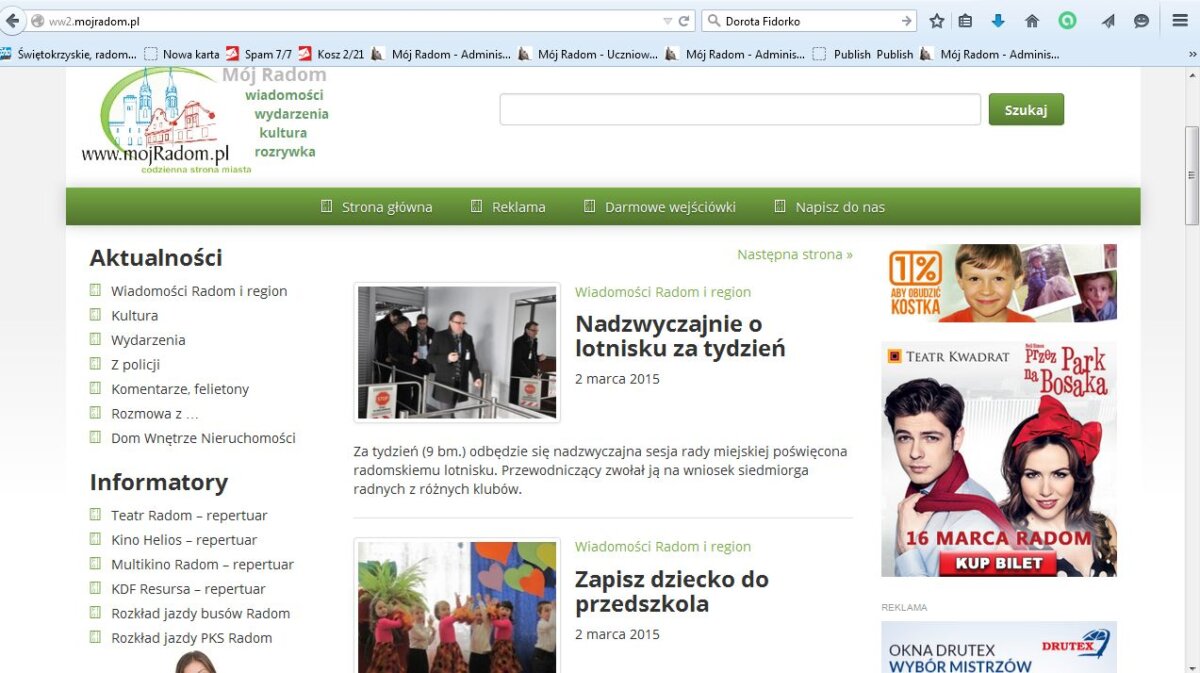
Task: Click the browser search box containing Dorota Fidorko
Action: (x=810, y=21)
